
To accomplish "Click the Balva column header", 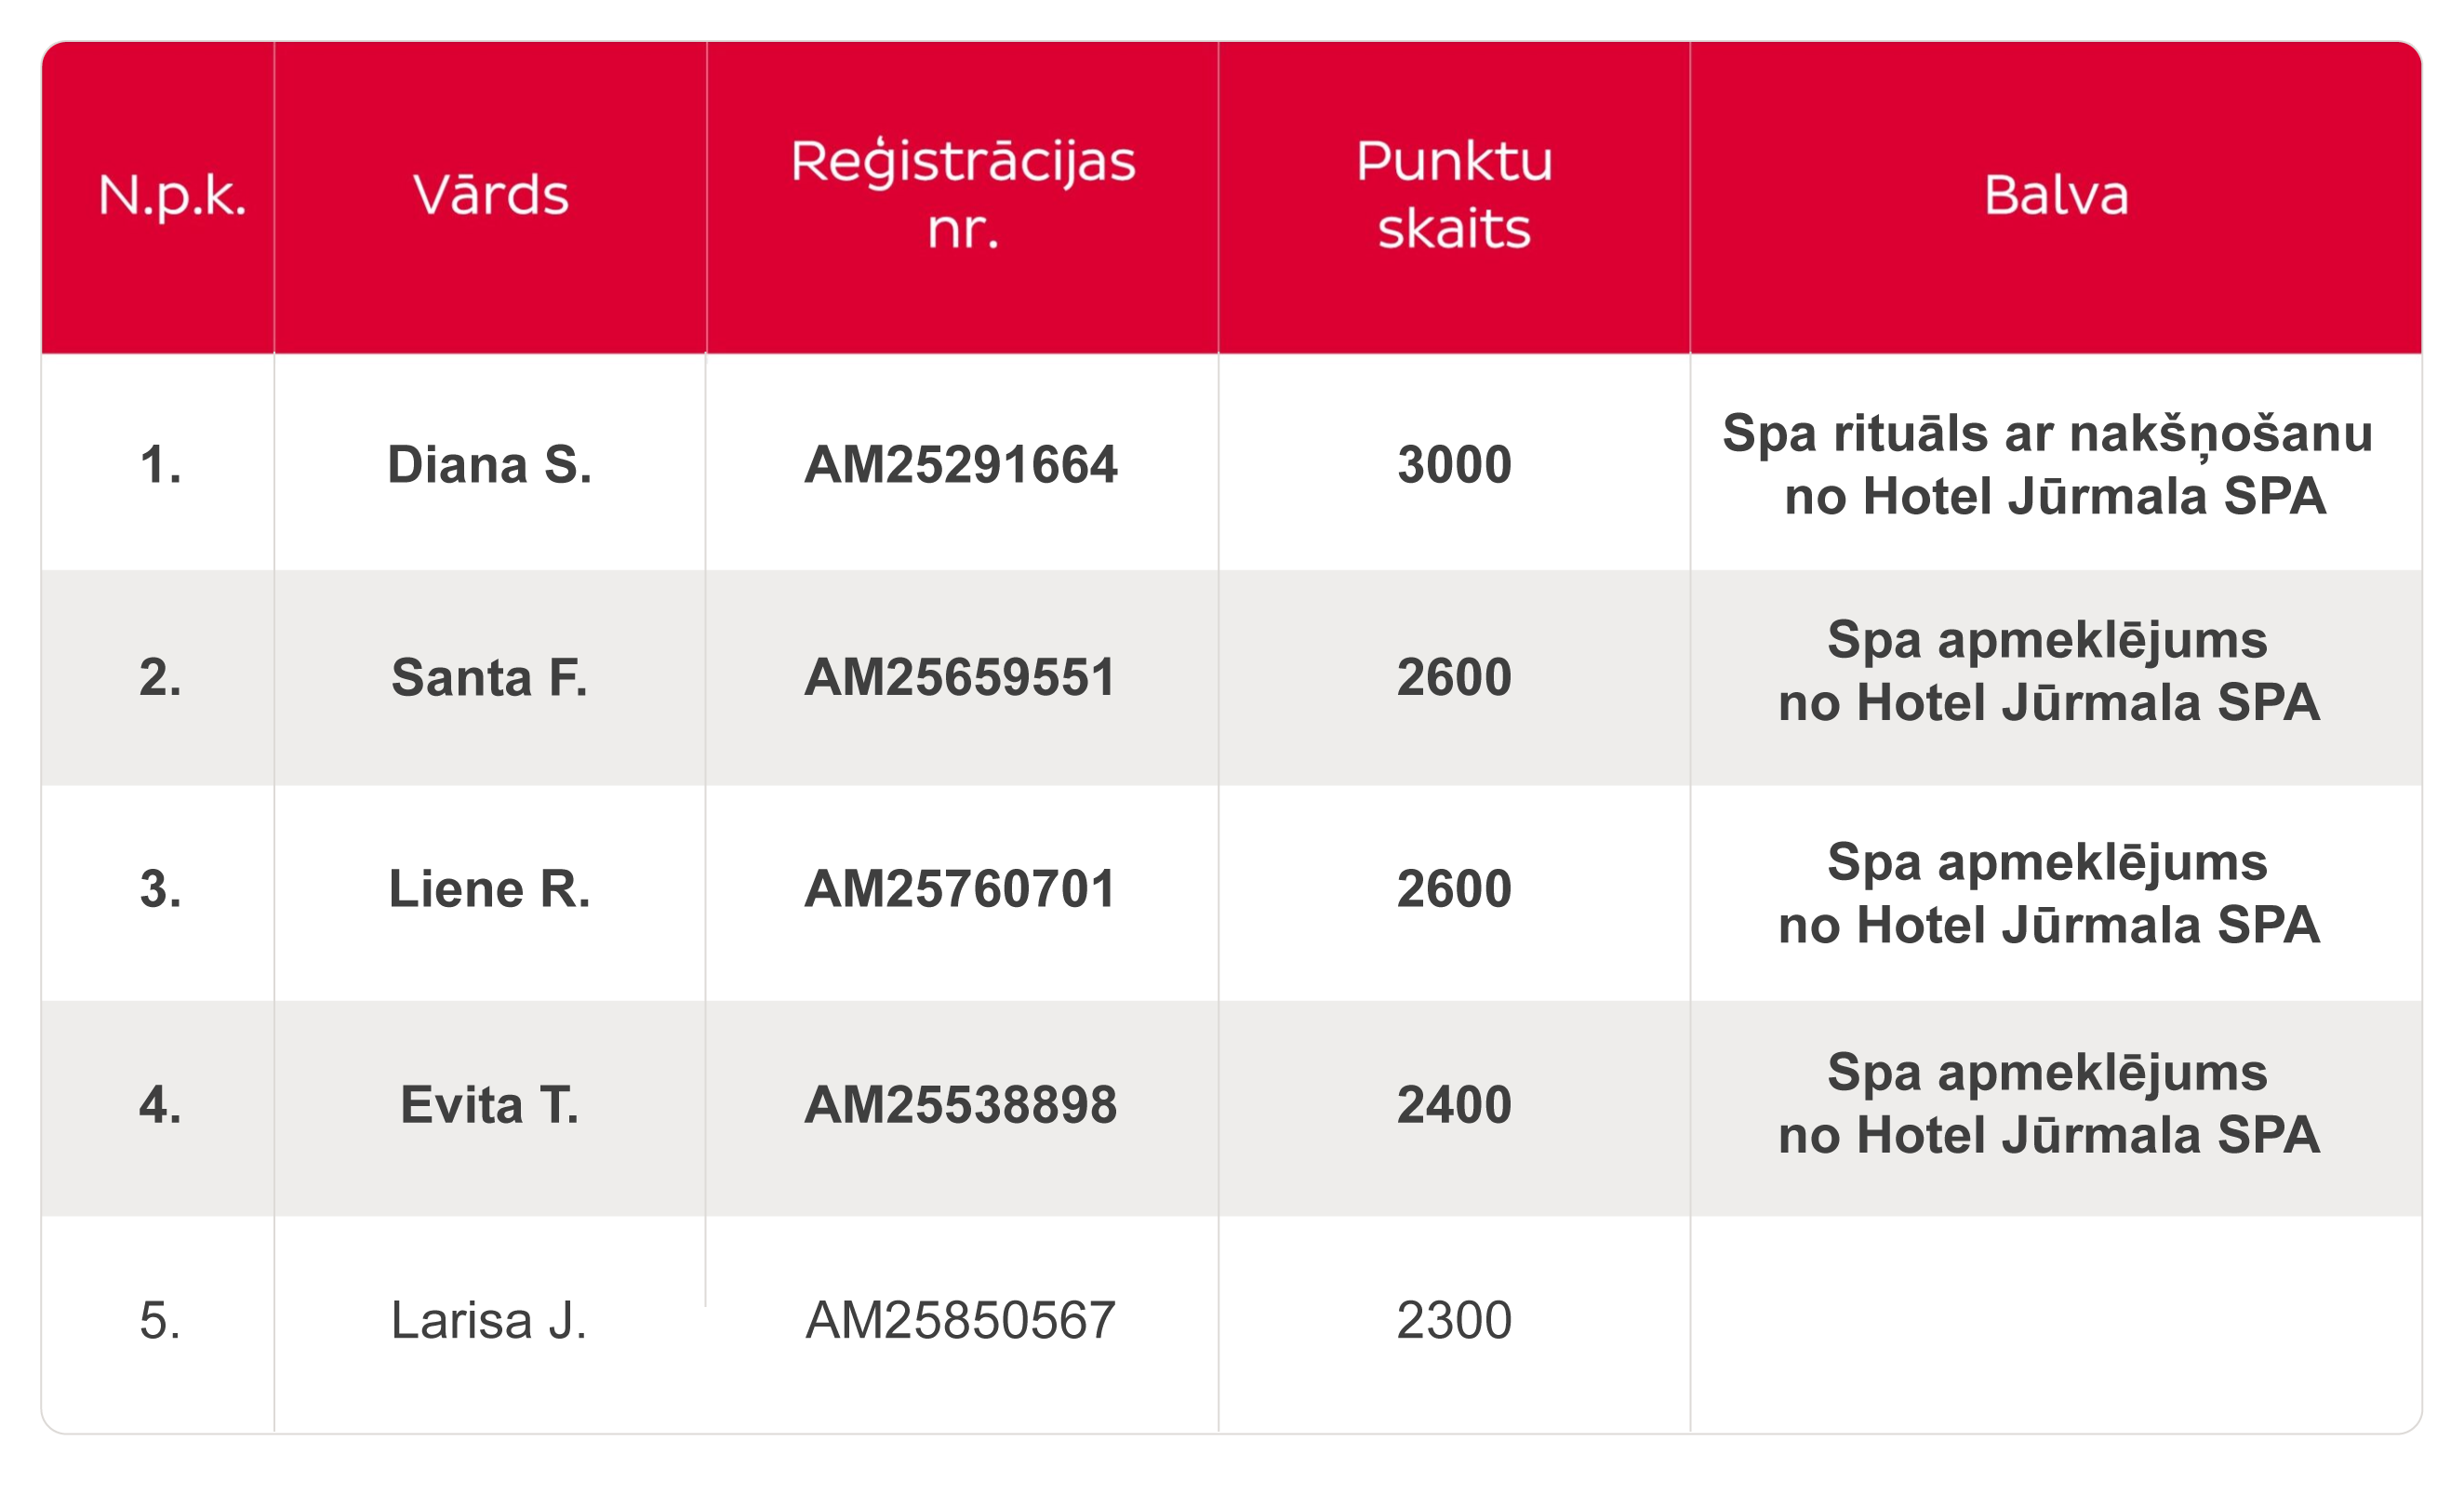I will tap(2056, 194).
